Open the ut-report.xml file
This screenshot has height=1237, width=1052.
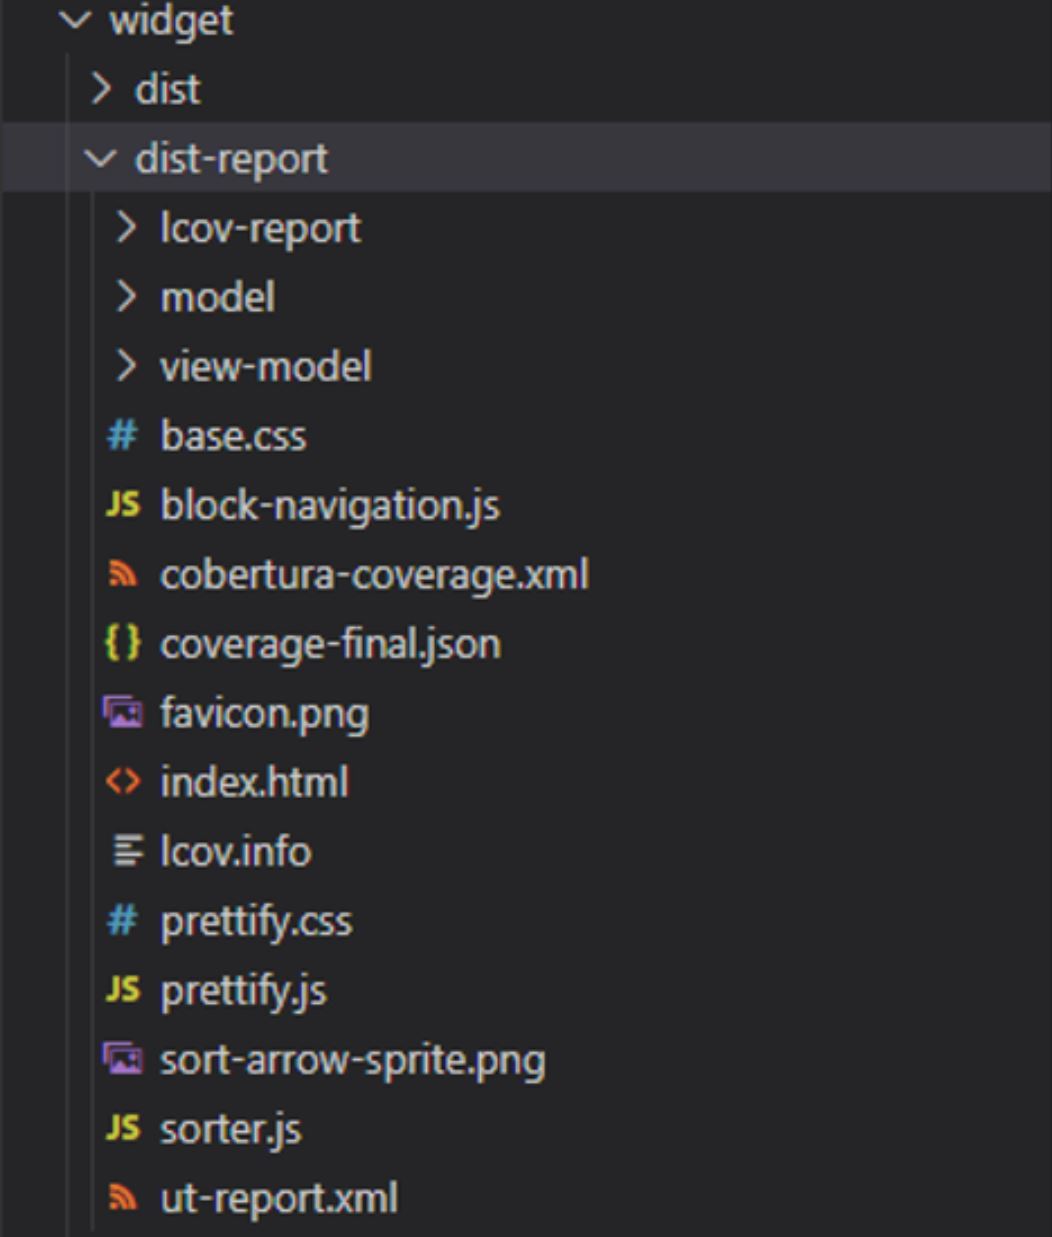point(279,1199)
